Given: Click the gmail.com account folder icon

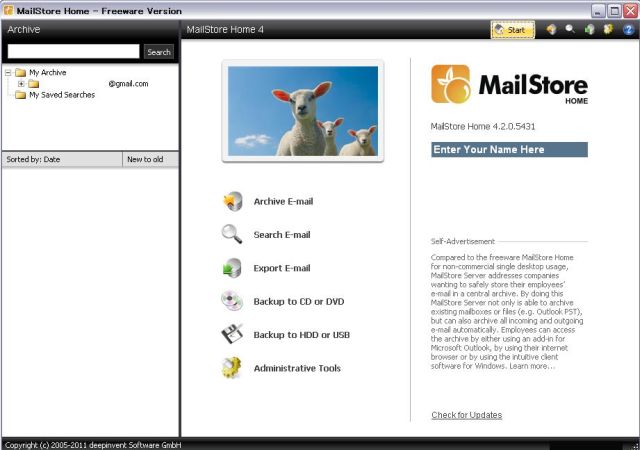Looking at the screenshot, I should click(x=33, y=84).
